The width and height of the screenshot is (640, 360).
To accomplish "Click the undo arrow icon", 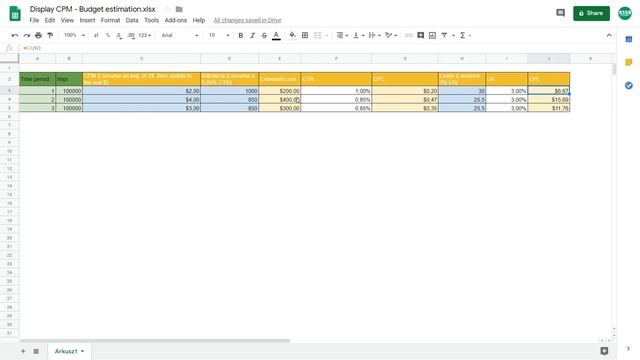I will [x=15, y=36].
